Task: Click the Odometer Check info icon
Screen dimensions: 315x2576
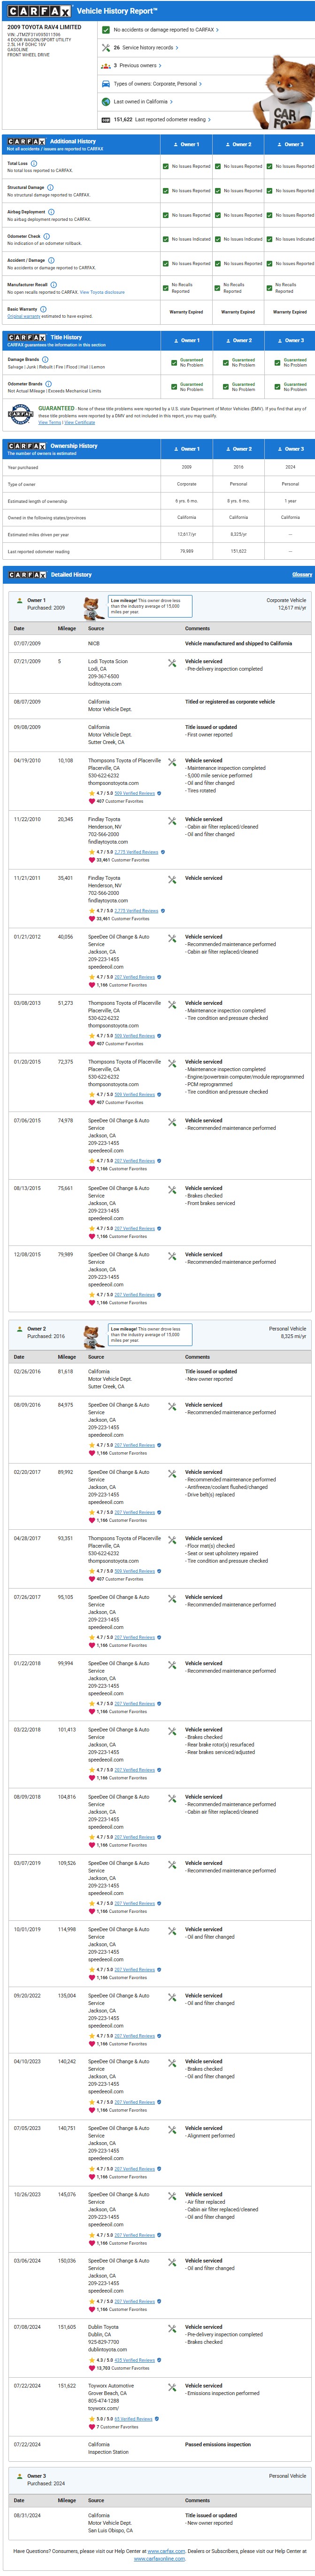Action: click(47, 236)
